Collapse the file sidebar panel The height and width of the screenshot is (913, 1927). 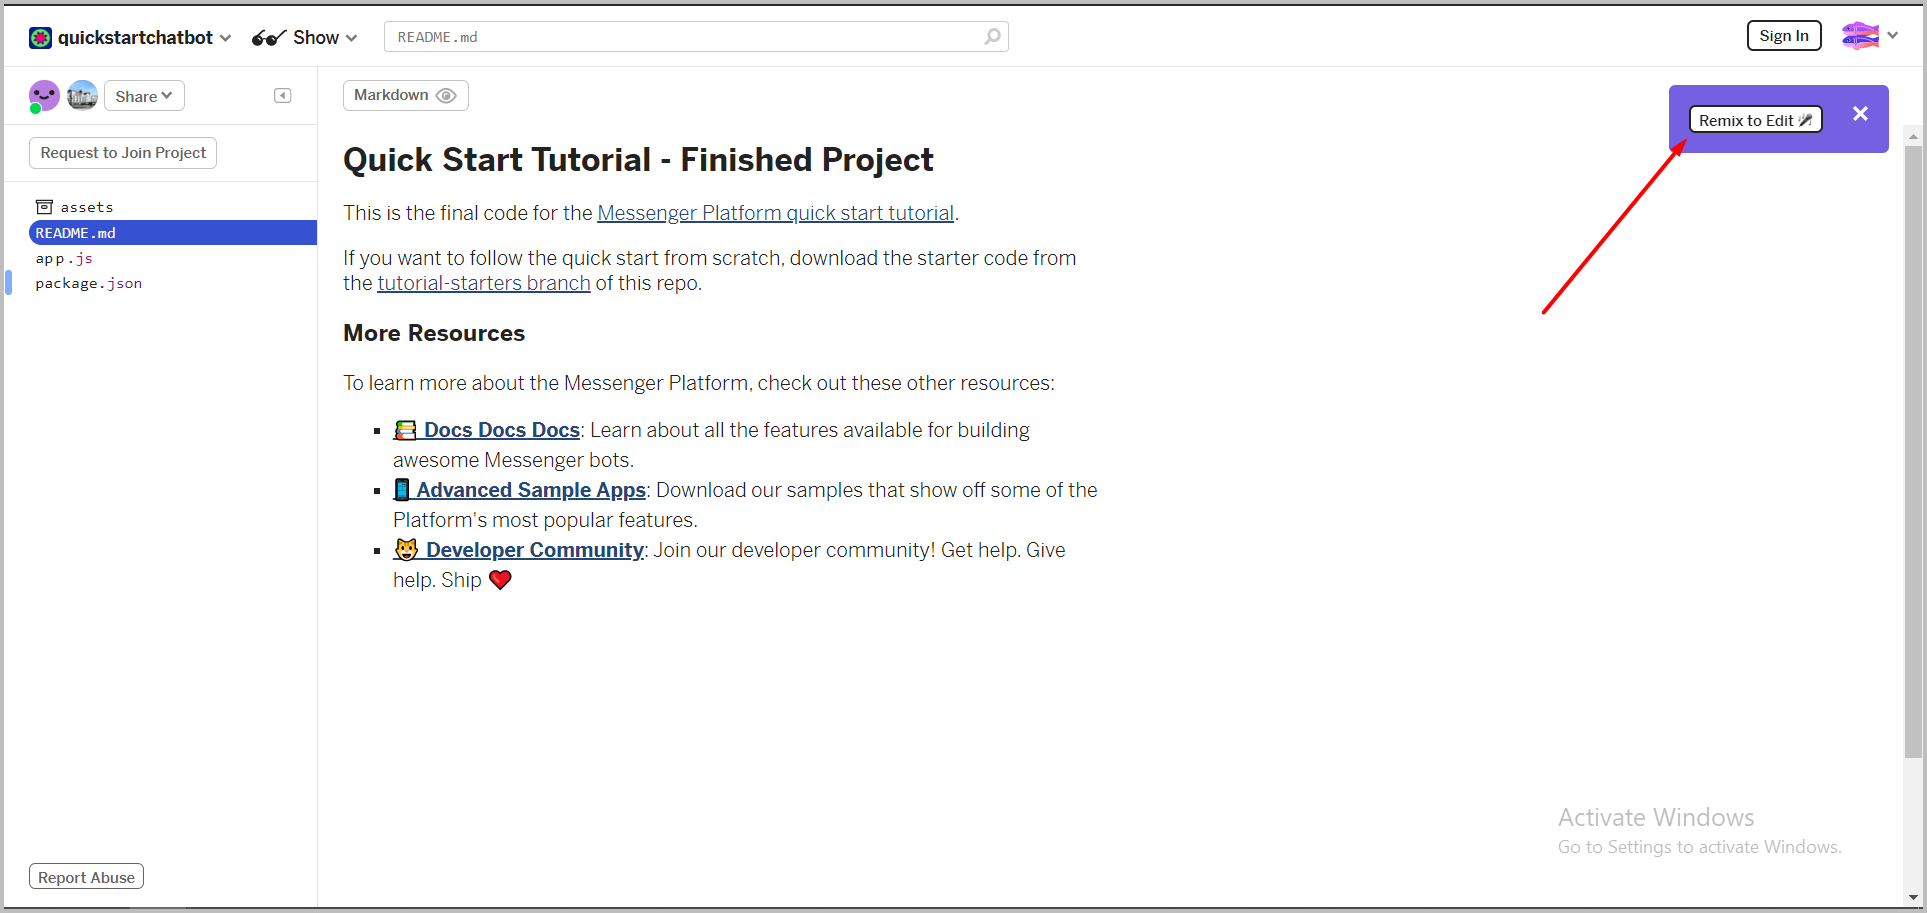click(x=283, y=96)
